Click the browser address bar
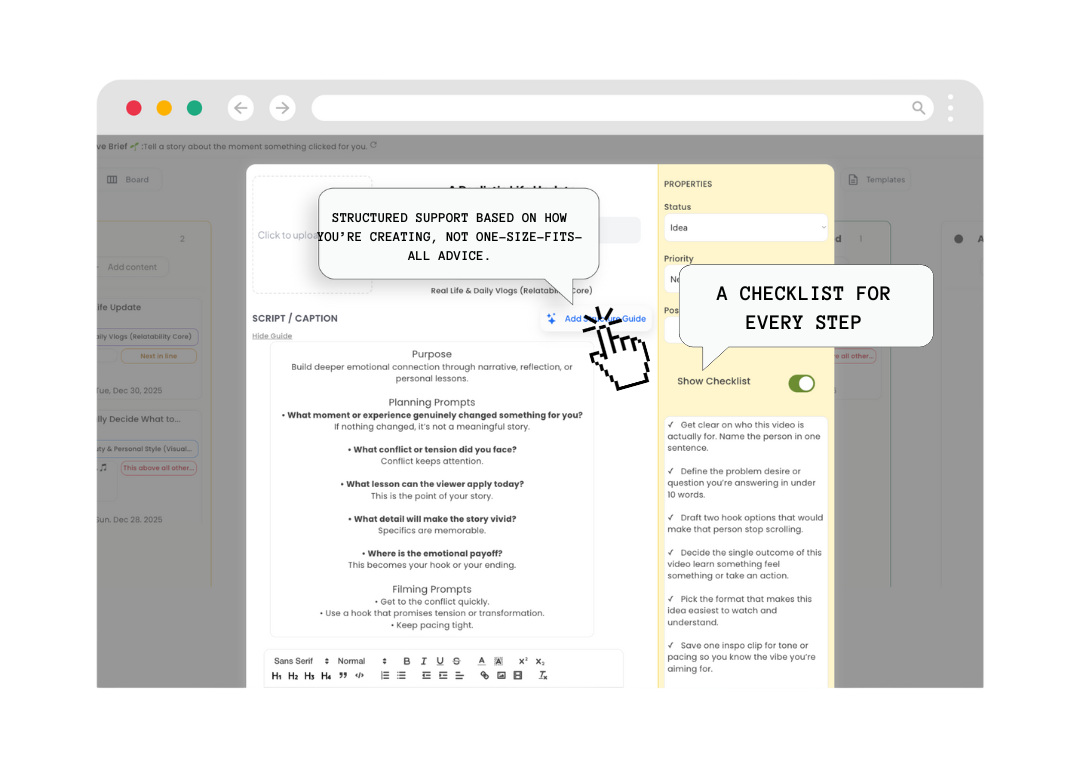 623,108
